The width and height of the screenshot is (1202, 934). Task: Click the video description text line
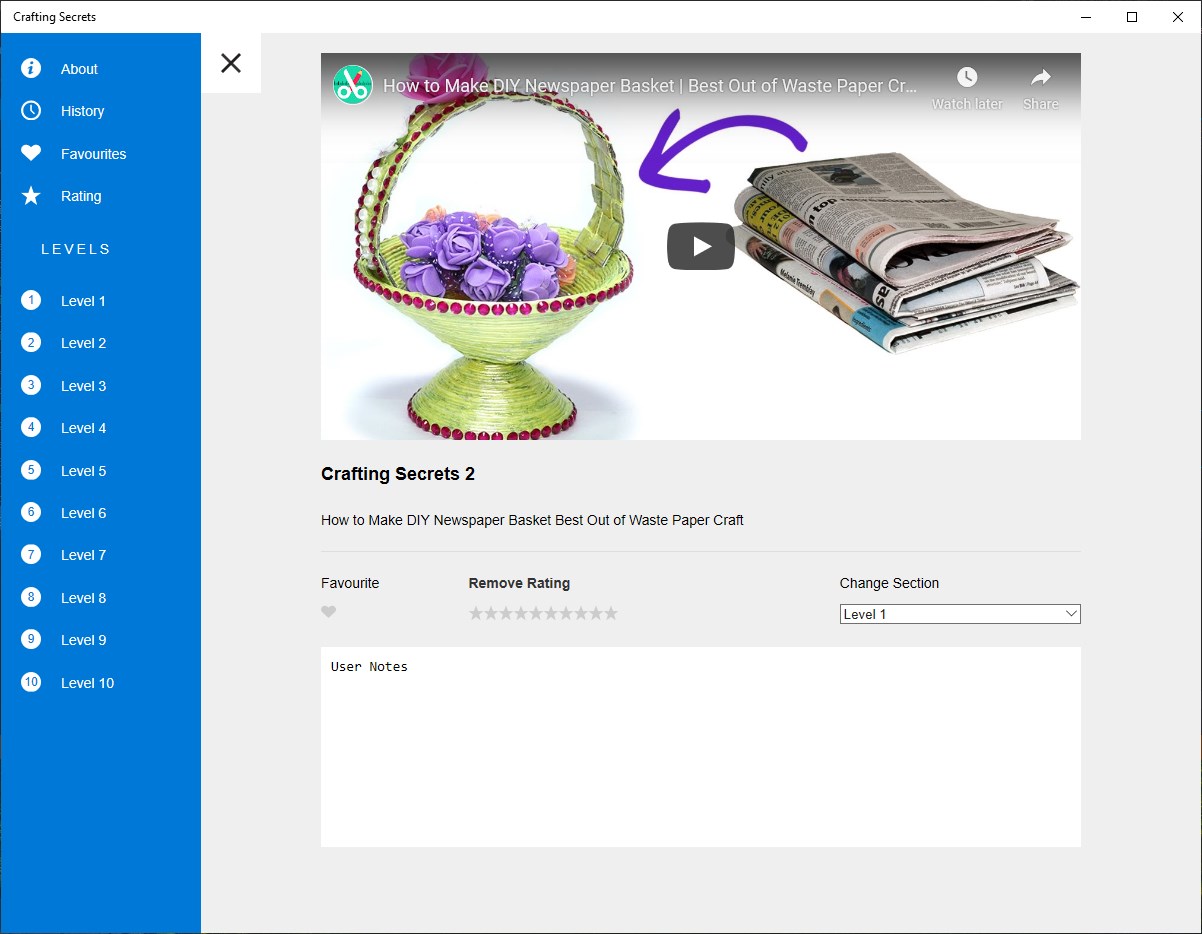click(532, 520)
